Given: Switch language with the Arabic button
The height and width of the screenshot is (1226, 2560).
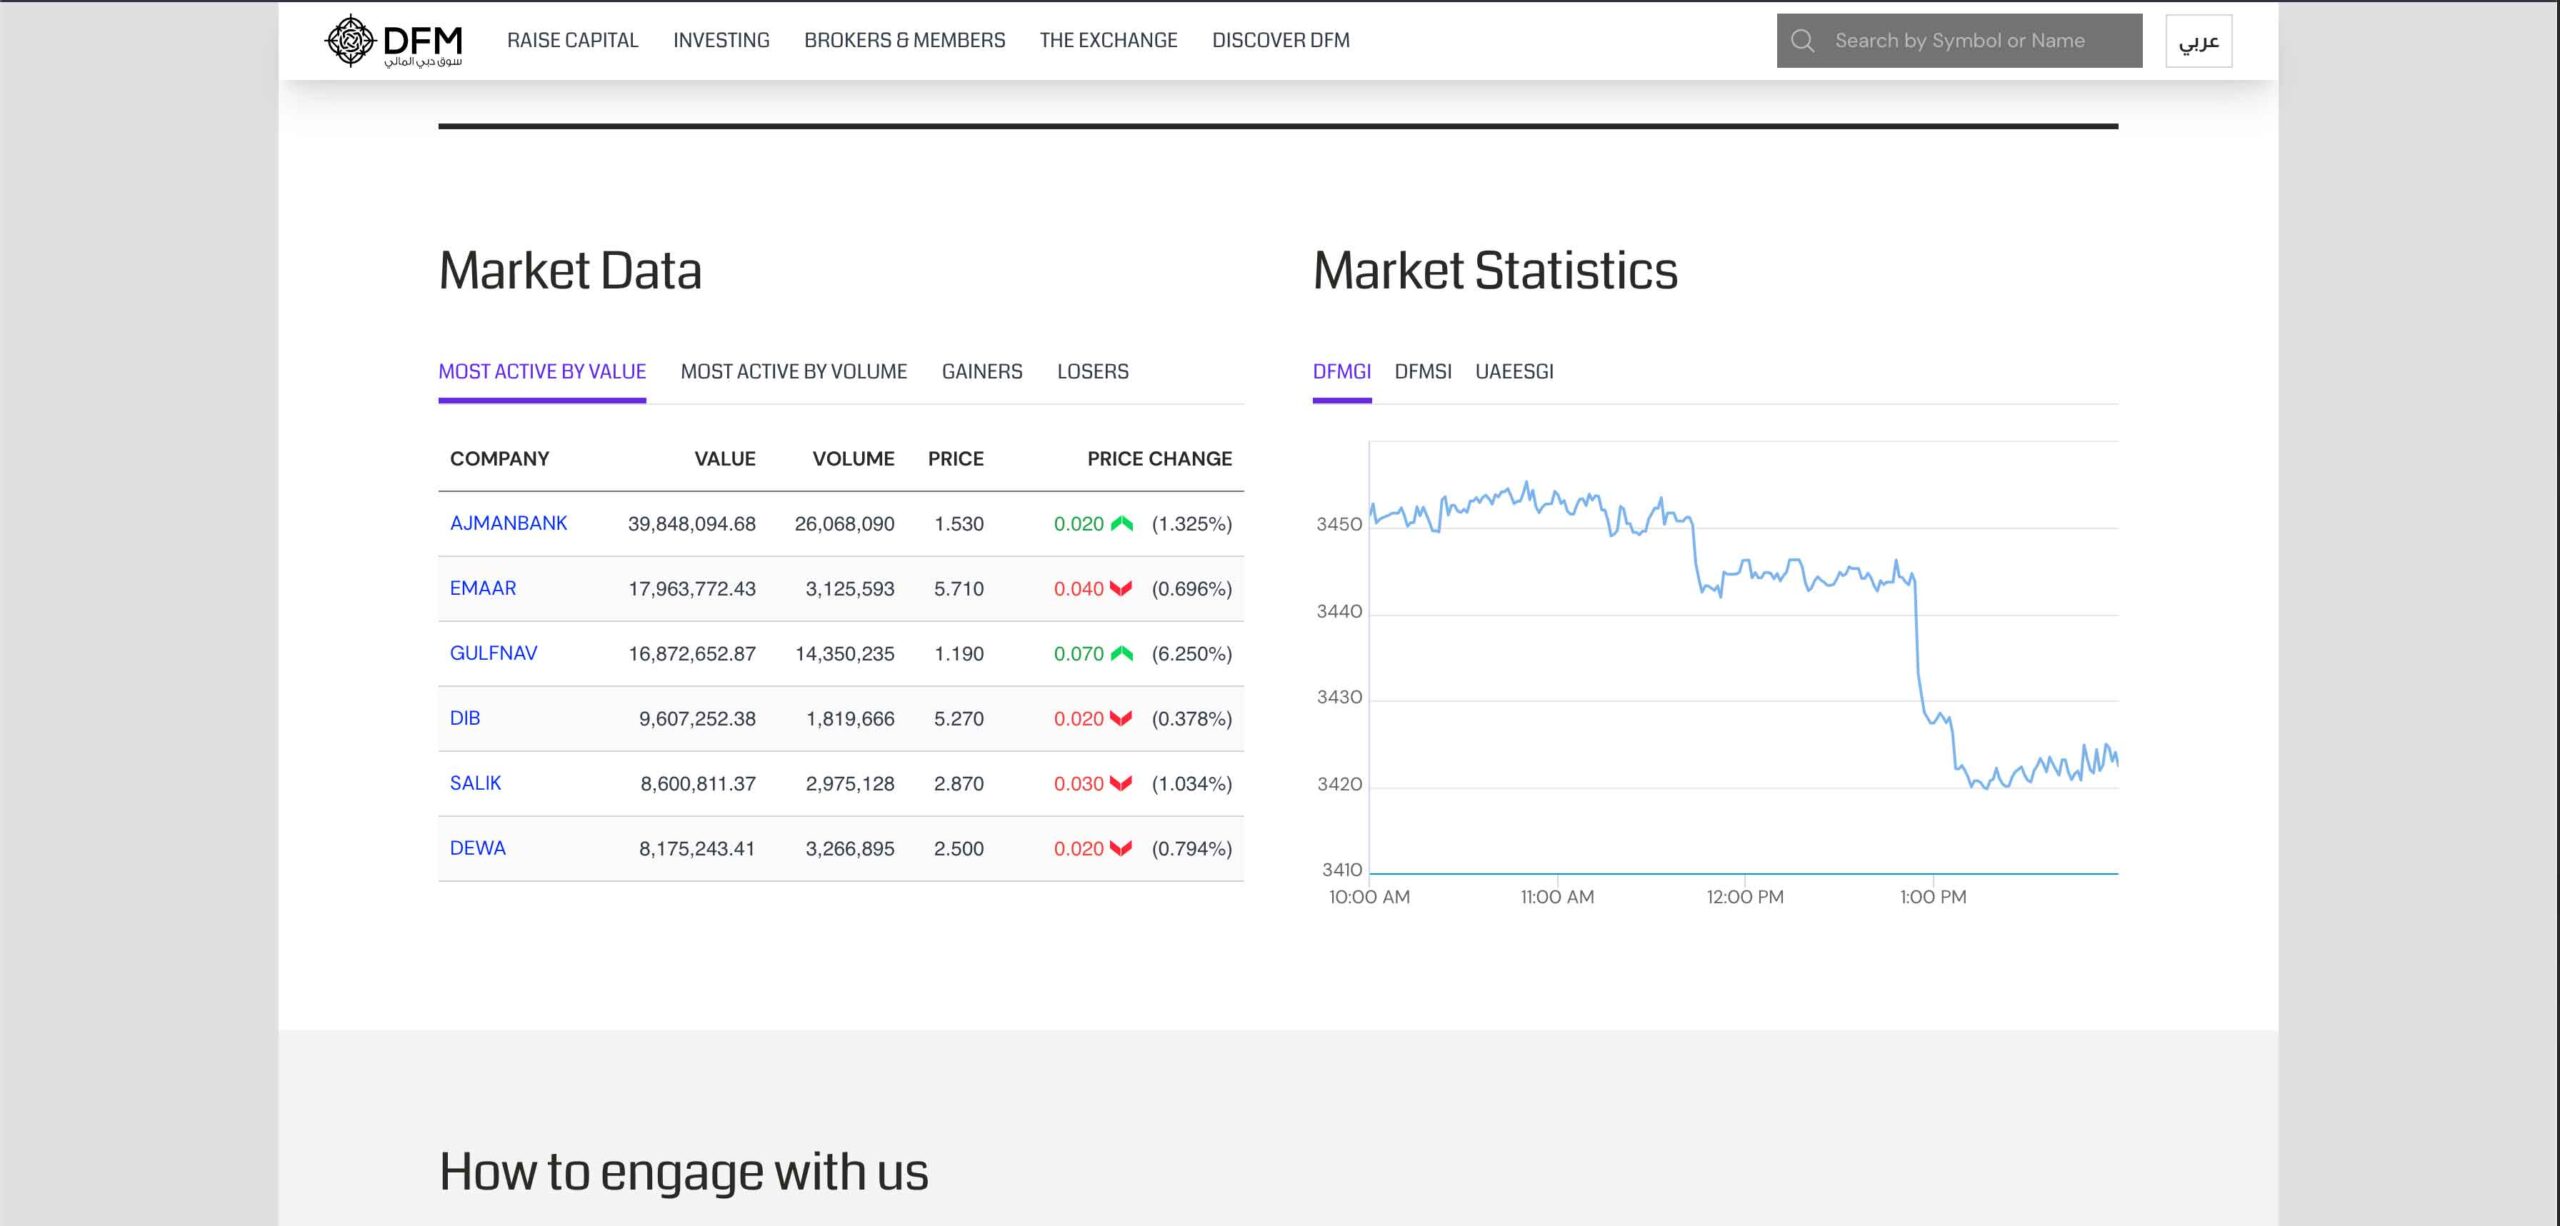Looking at the screenshot, I should (2198, 41).
